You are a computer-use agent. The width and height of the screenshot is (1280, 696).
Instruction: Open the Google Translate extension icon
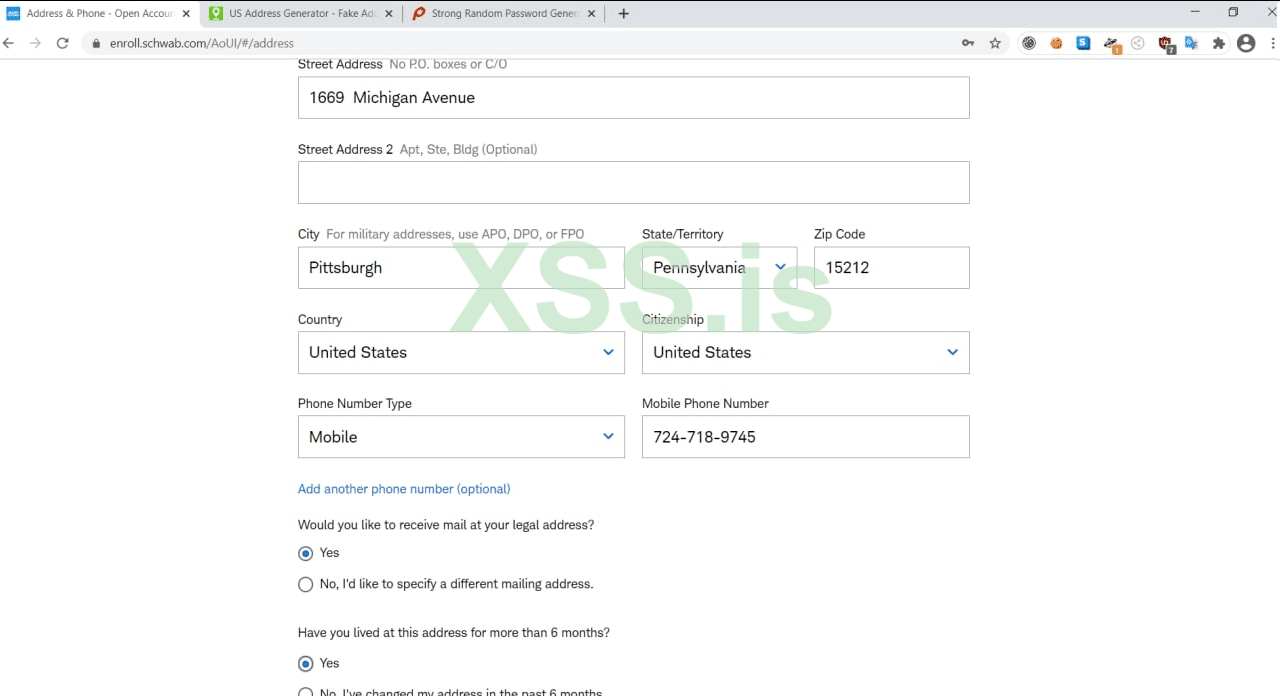tap(1192, 43)
